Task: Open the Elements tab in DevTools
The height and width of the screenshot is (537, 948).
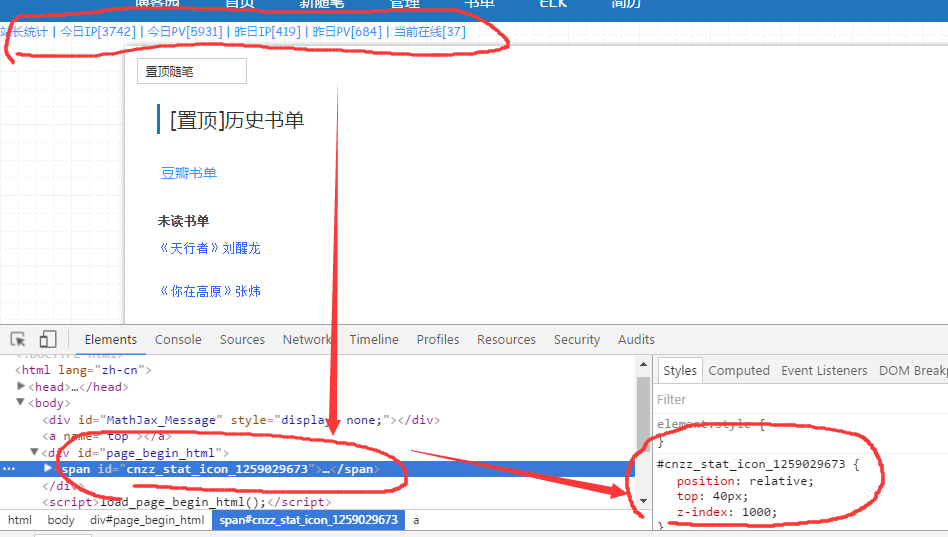Action: click(x=111, y=339)
